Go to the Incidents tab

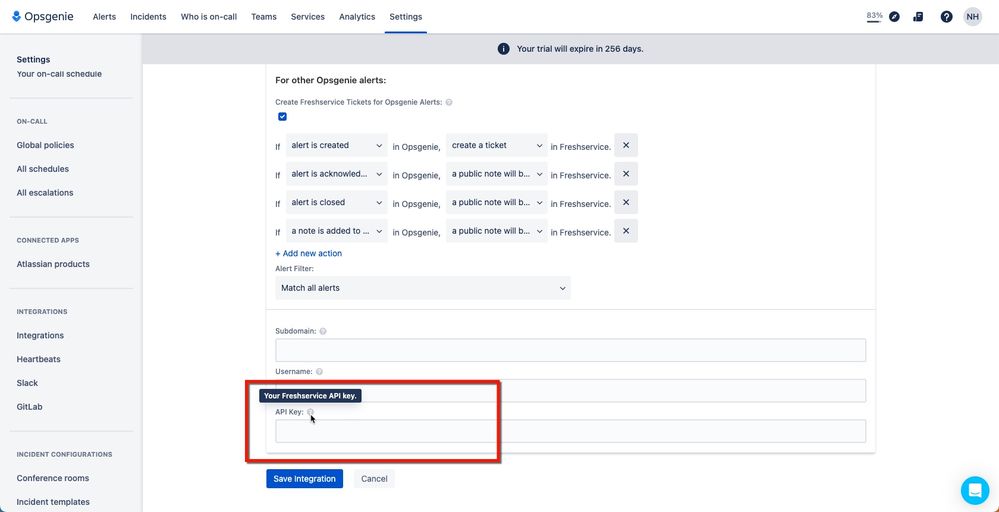pyautogui.click(x=148, y=17)
